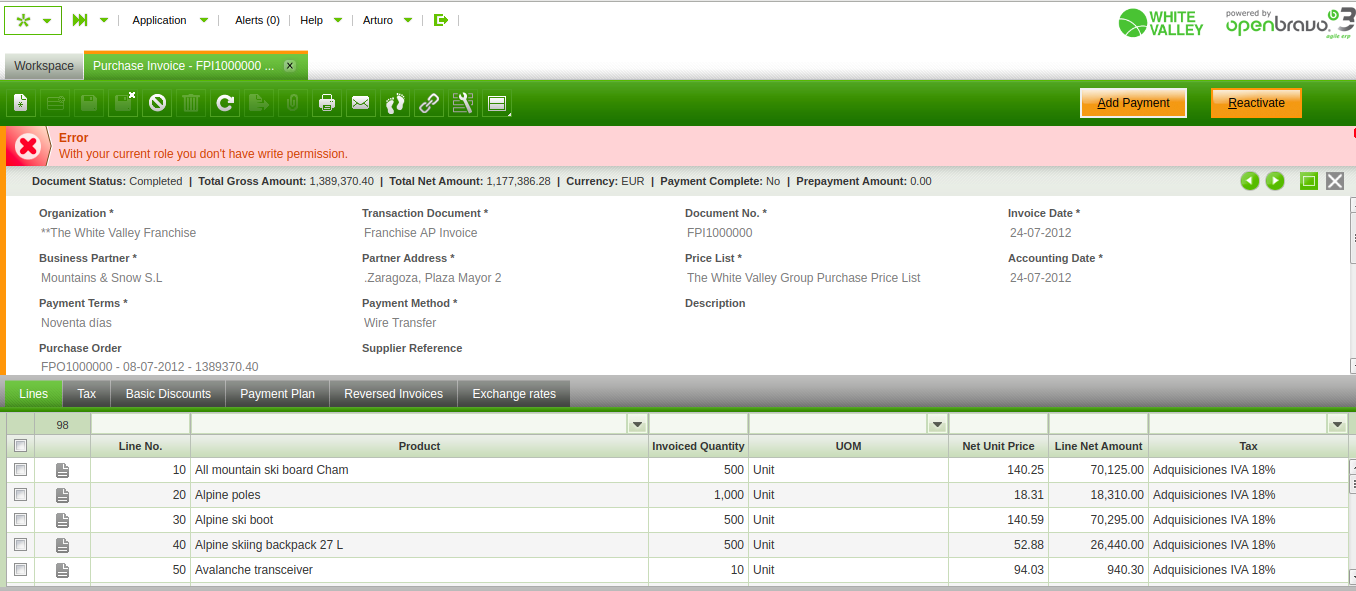Click the Line No. filter field
1356x591 pixels.
coord(140,425)
